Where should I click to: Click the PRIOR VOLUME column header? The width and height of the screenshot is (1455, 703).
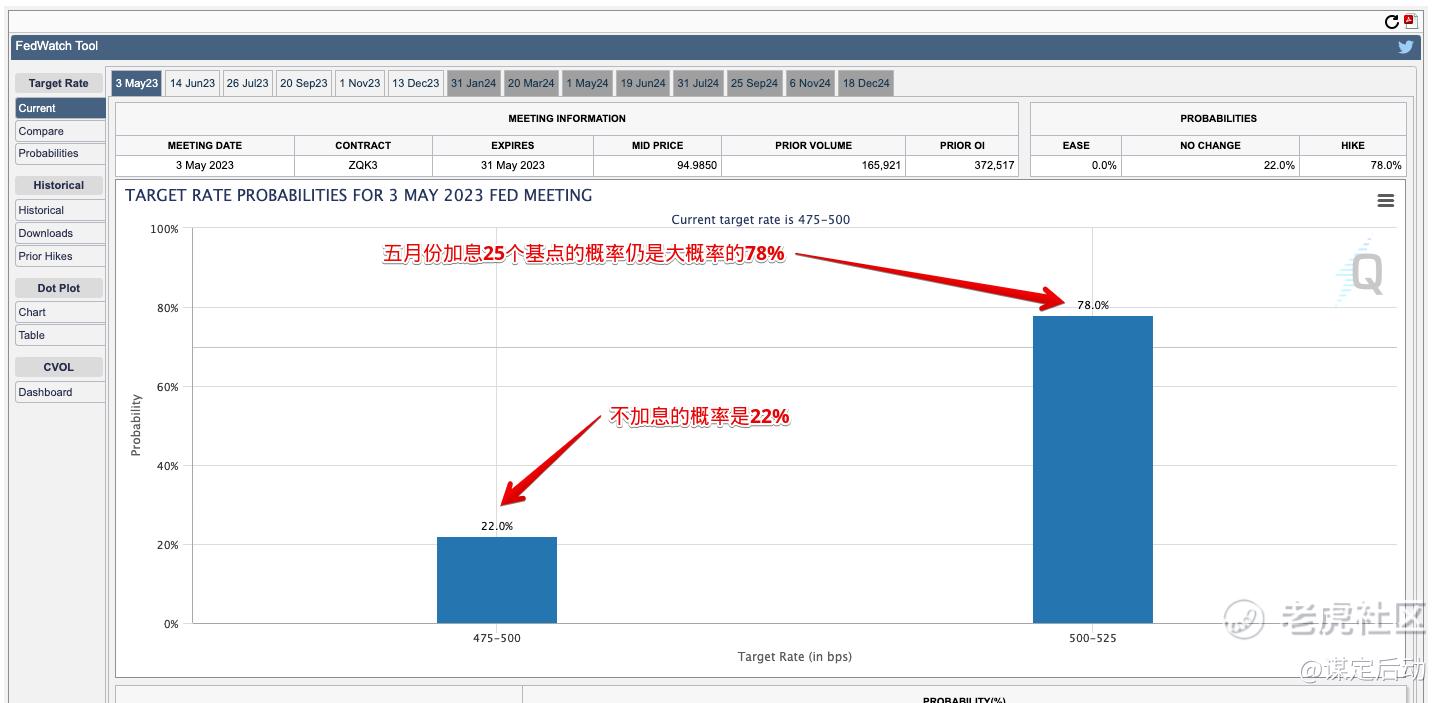(813, 145)
